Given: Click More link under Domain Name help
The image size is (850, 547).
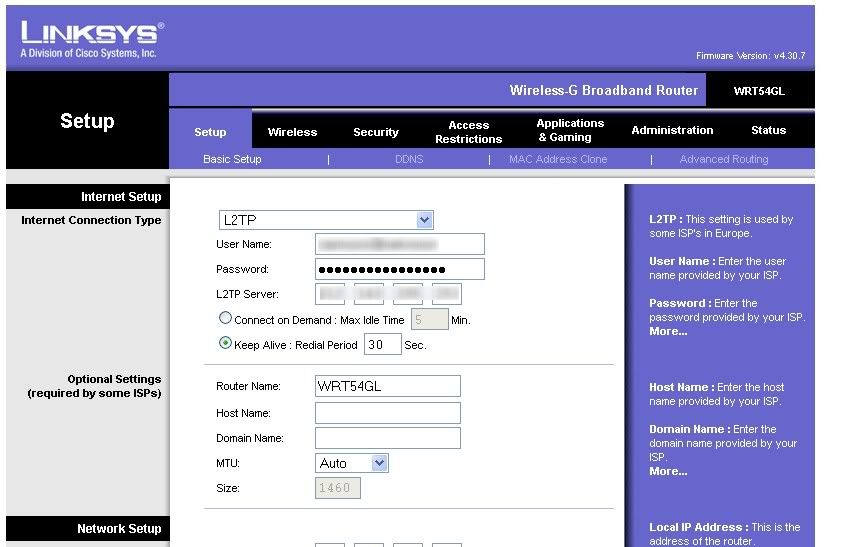Looking at the screenshot, I should (668, 471).
